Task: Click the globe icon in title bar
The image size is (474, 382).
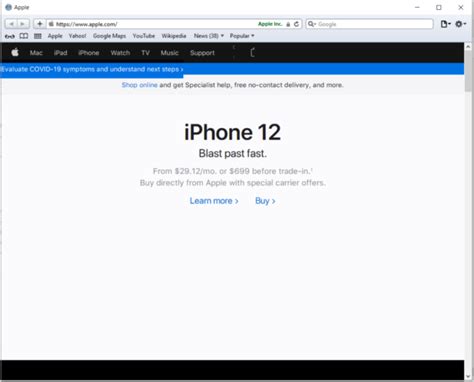Action: [8, 7]
